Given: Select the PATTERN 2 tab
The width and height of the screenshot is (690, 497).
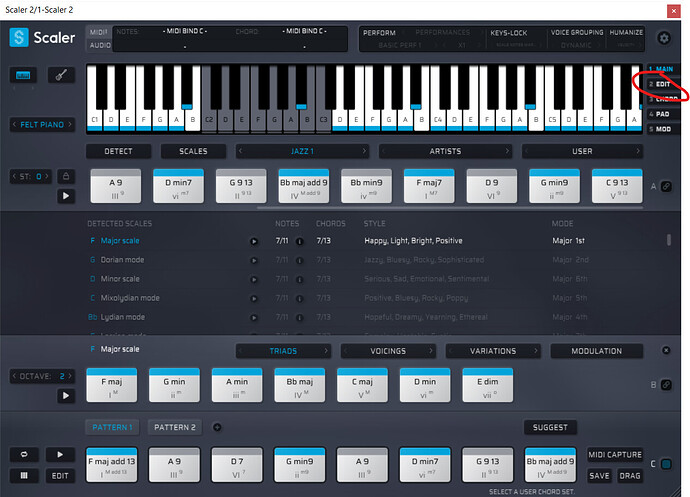Looking at the screenshot, I should click(174, 427).
